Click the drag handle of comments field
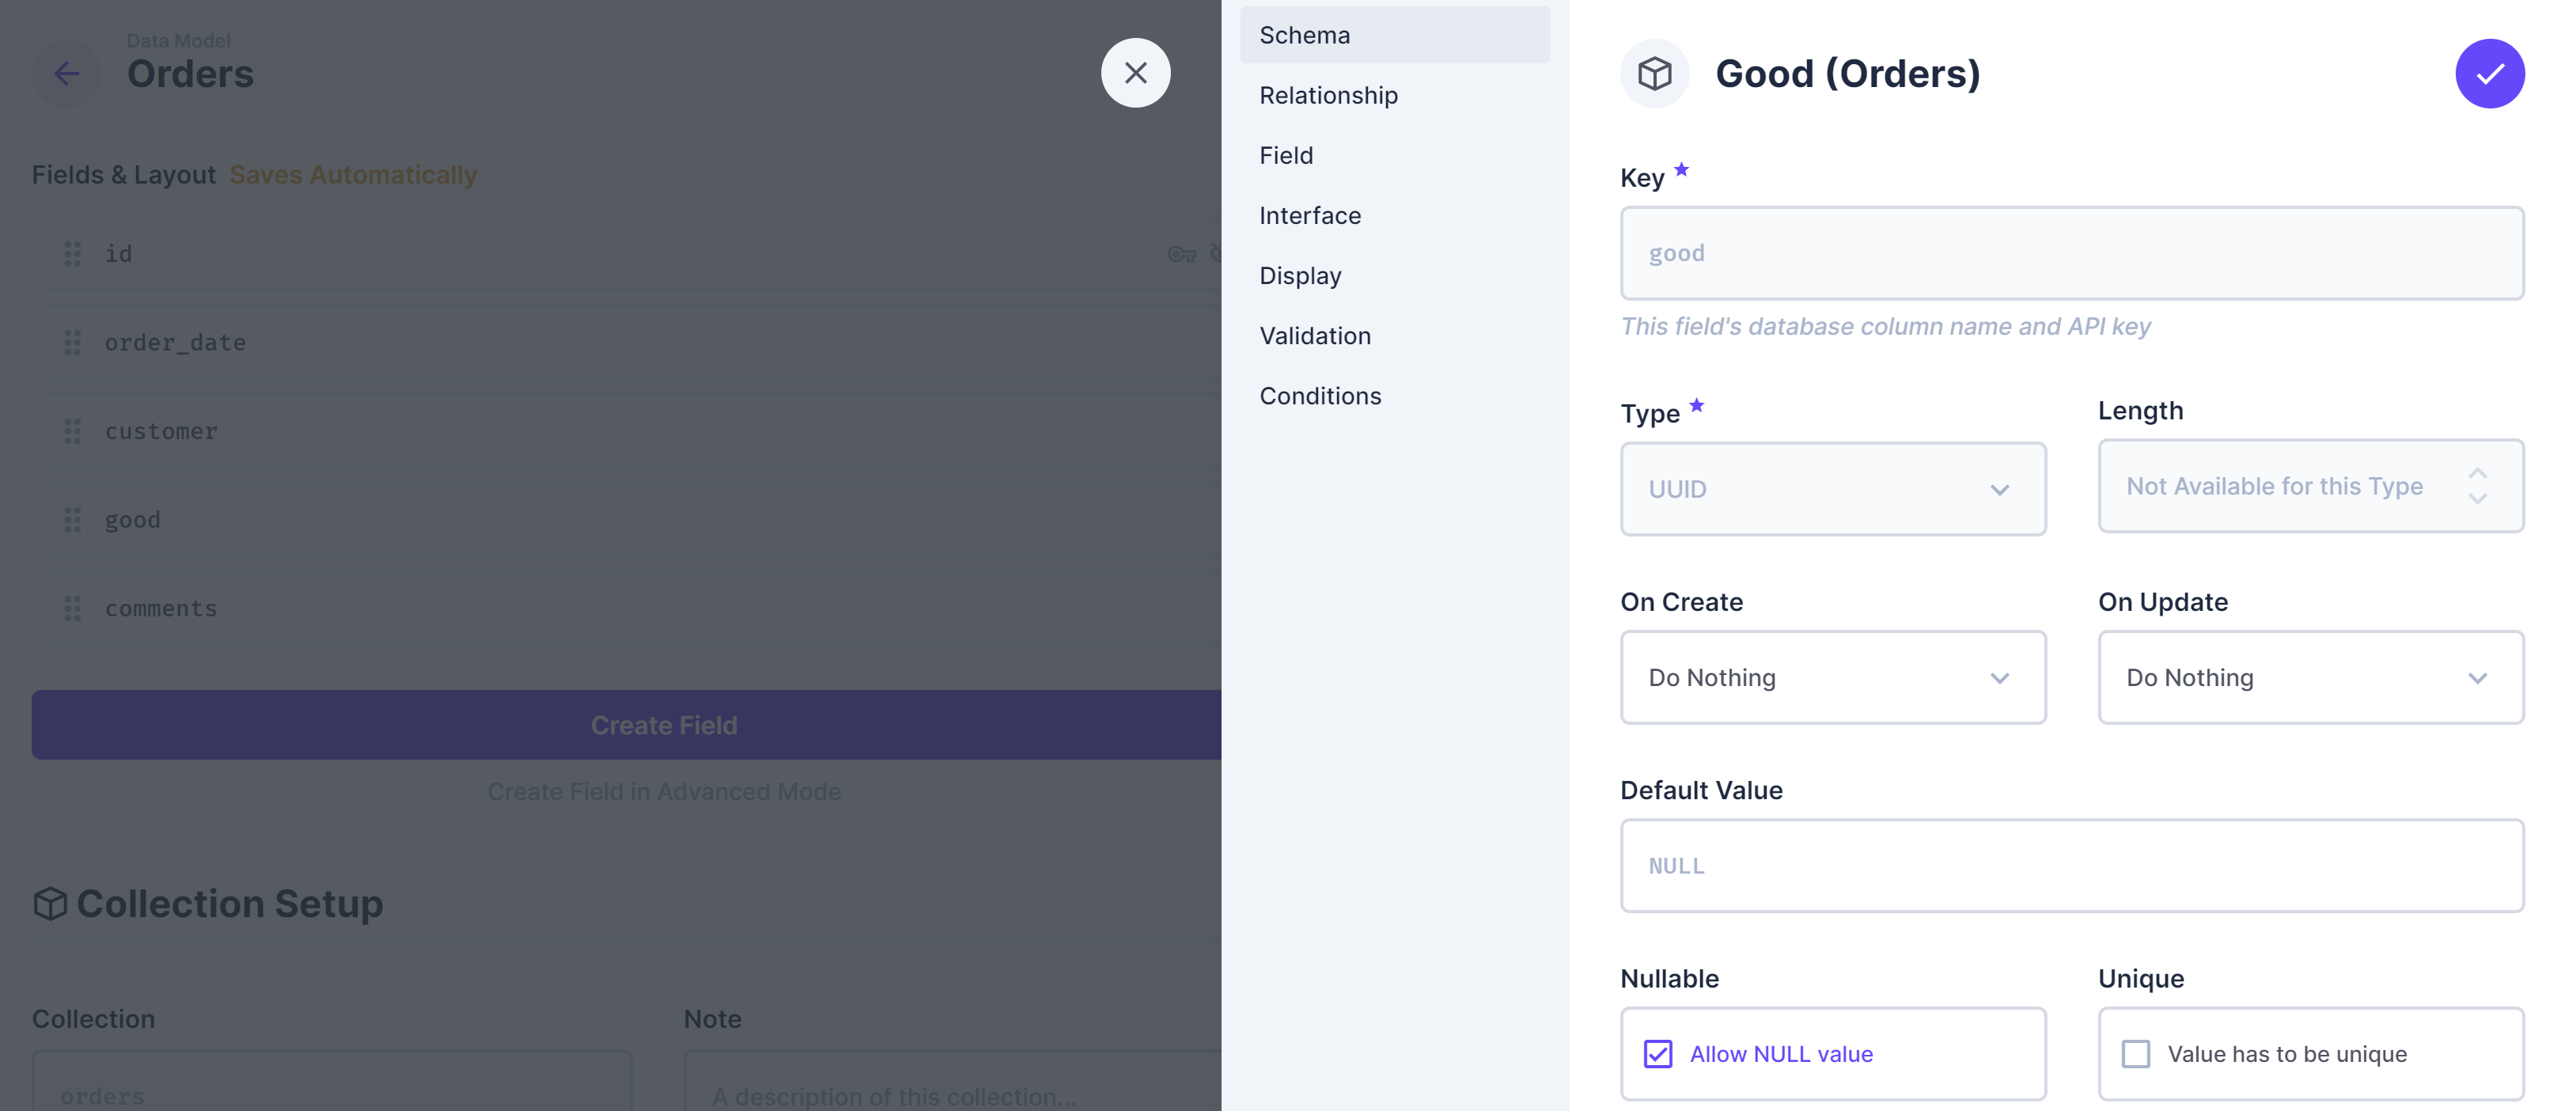This screenshot has width=2576, height=1111. pos(73,608)
